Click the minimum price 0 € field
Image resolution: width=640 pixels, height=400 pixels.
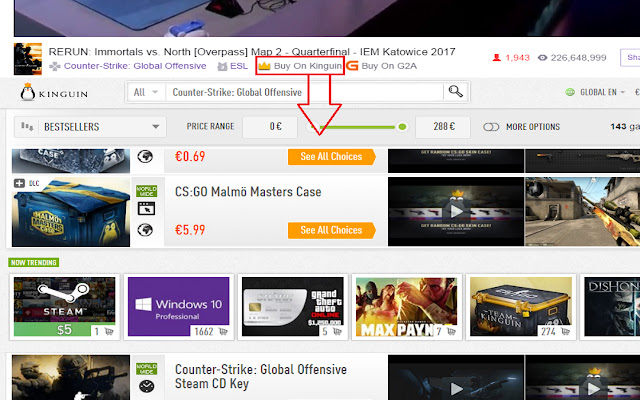tap(270, 127)
